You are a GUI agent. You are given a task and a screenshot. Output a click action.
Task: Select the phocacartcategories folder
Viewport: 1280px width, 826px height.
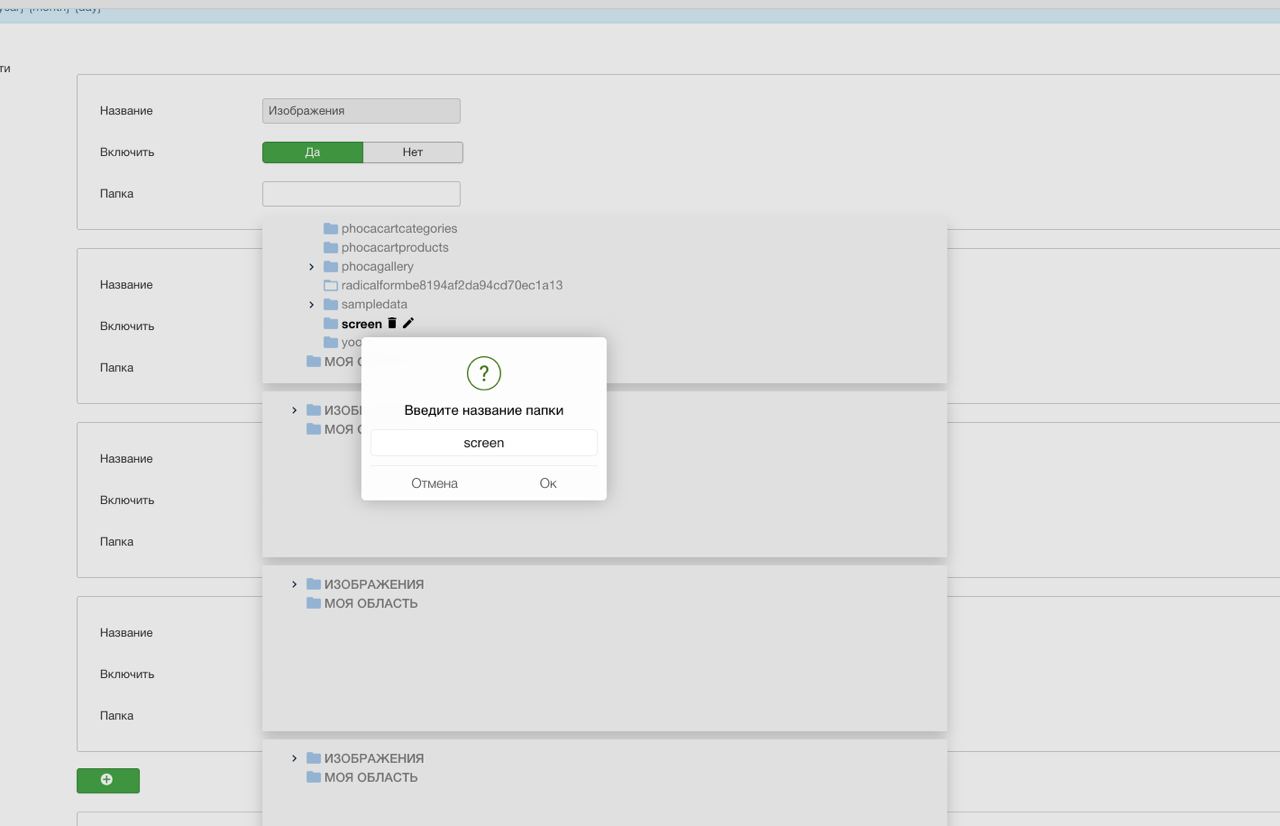point(399,228)
